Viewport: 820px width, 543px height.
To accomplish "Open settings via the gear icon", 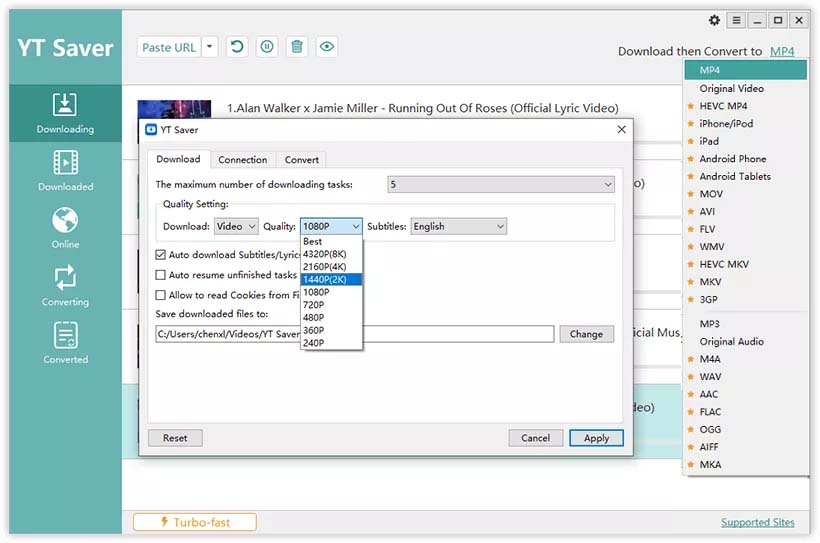I will point(714,20).
